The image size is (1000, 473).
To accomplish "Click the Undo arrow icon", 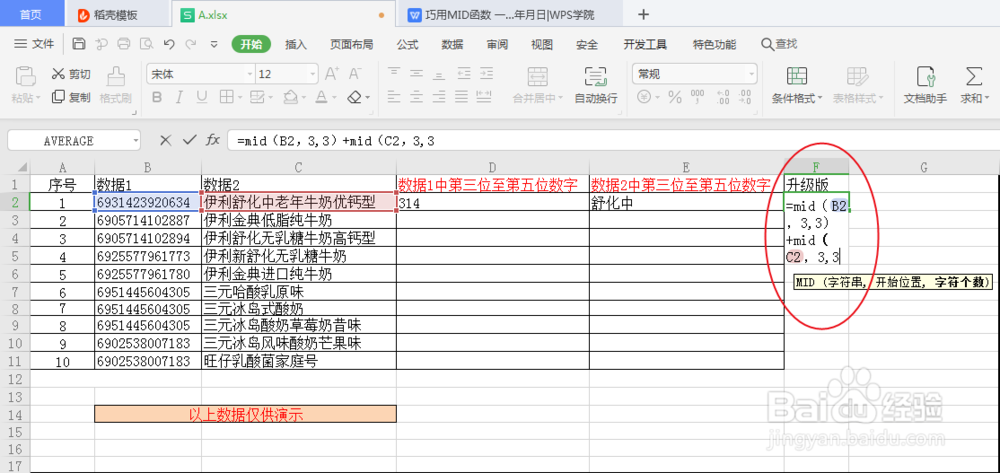I will [169, 44].
